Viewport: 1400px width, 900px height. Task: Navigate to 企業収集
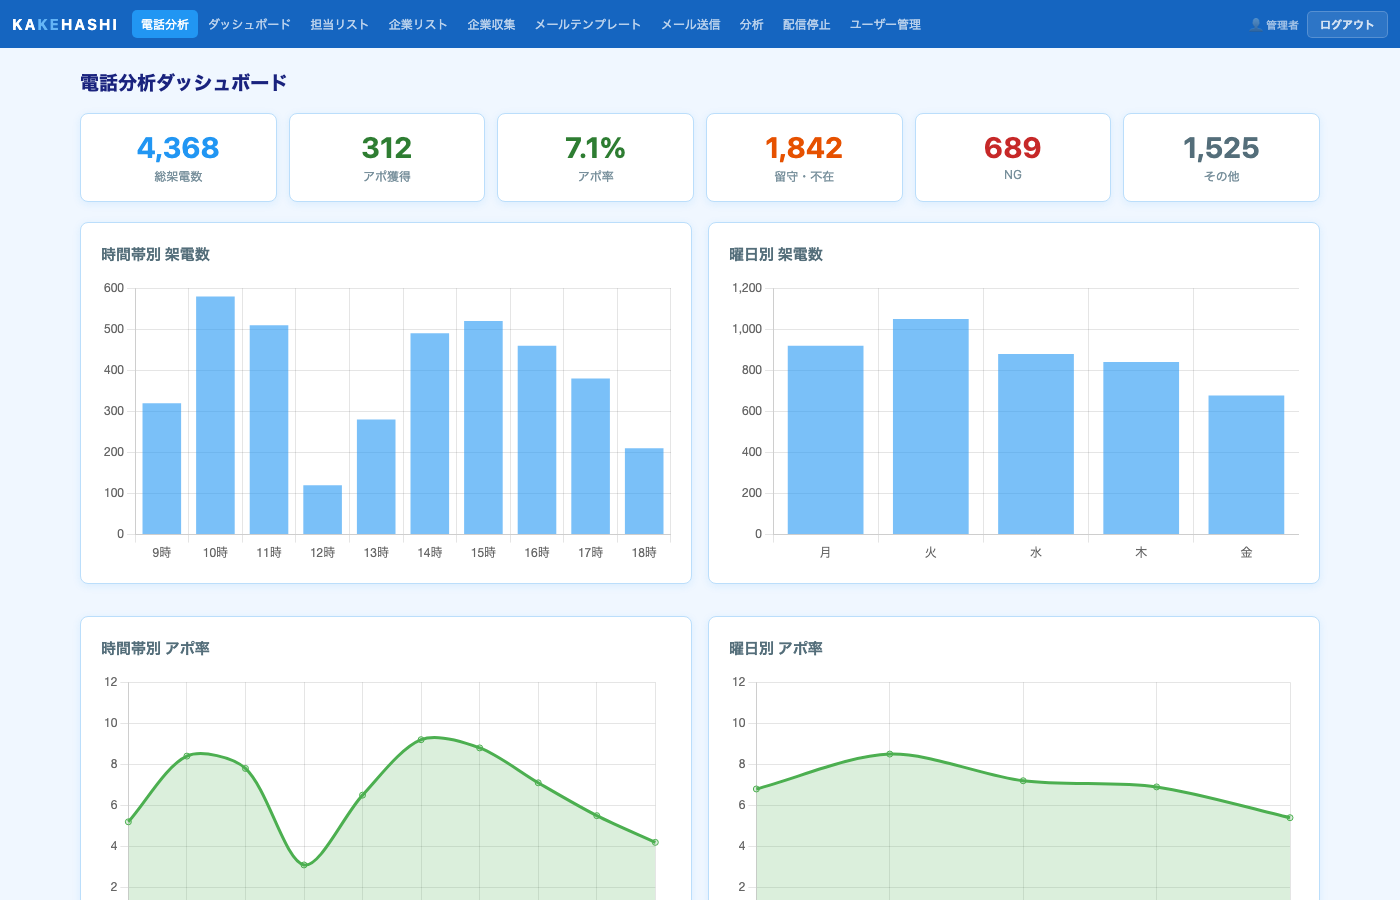491,24
